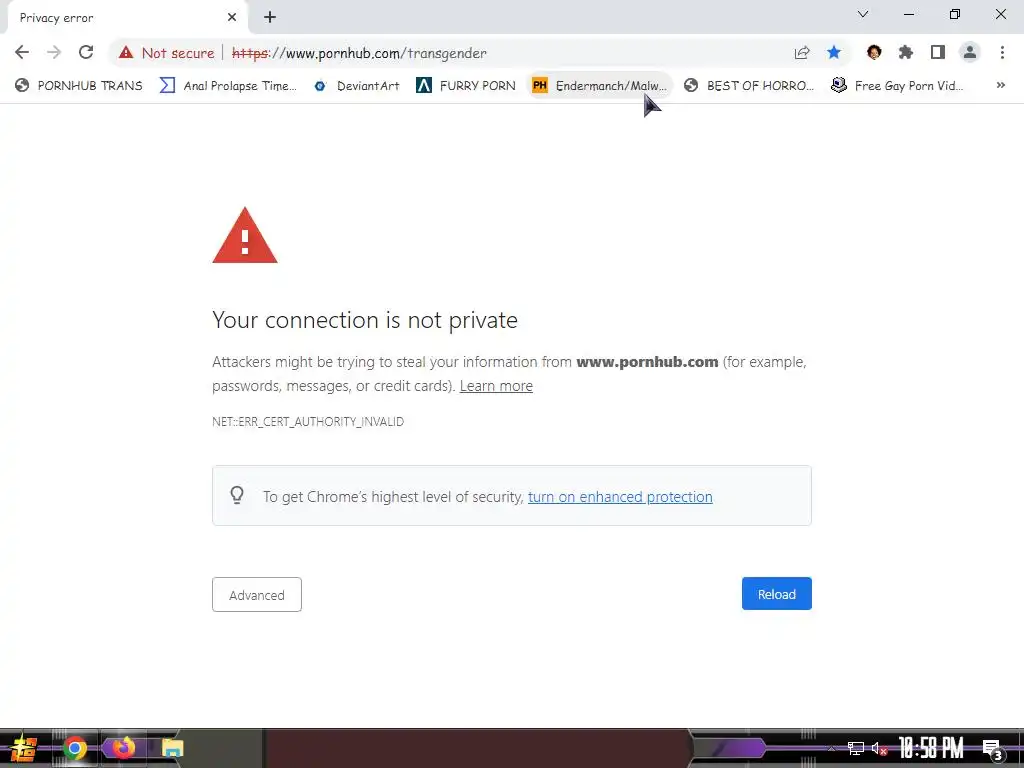Open the BEST OF HORRO... bookmark

tap(749, 86)
